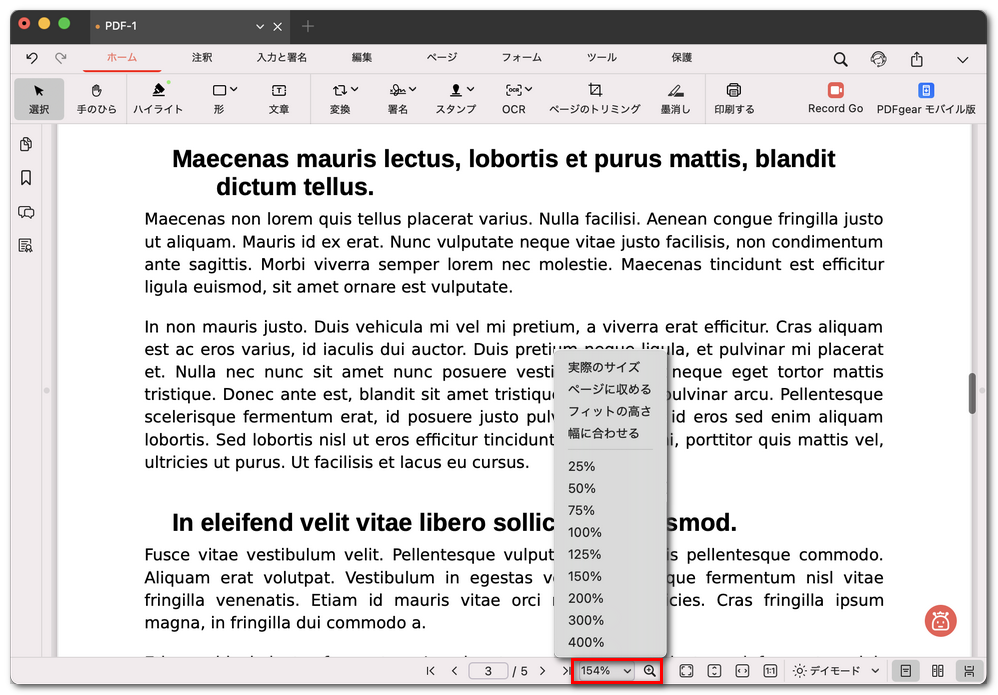Image resolution: width=998 pixels, height=695 pixels.
Task: Switch to two-page view layout
Action: pos(938,671)
